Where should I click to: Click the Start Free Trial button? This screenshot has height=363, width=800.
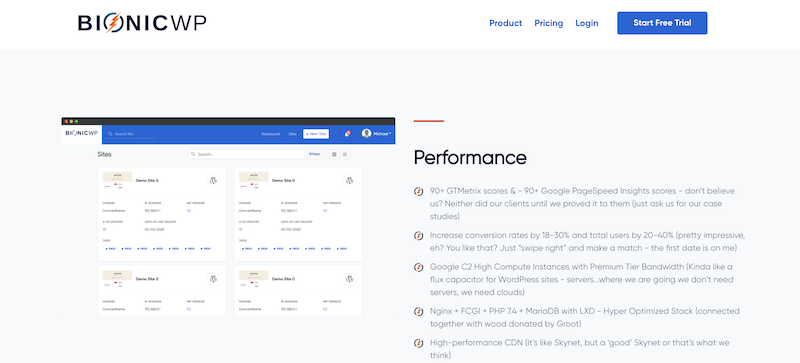(662, 23)
